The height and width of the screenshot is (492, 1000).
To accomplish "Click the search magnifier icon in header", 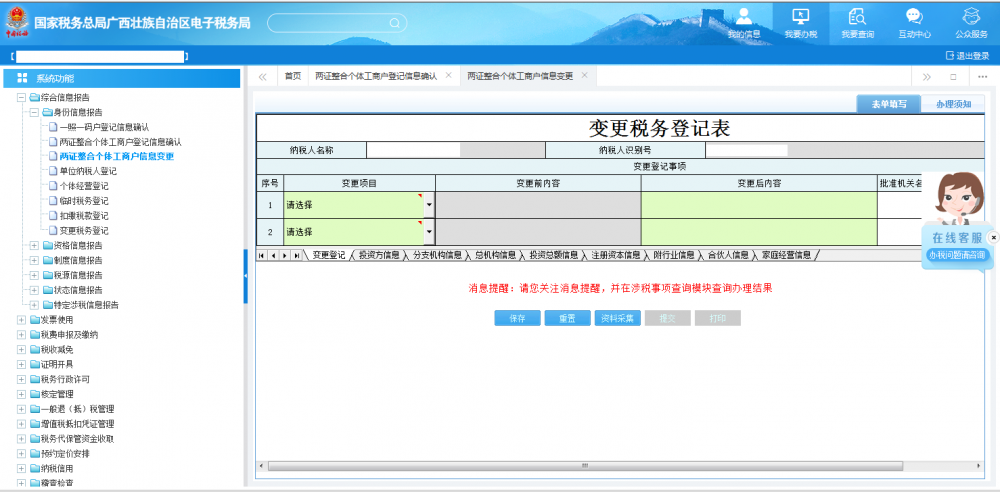I will tap(395, 22).
